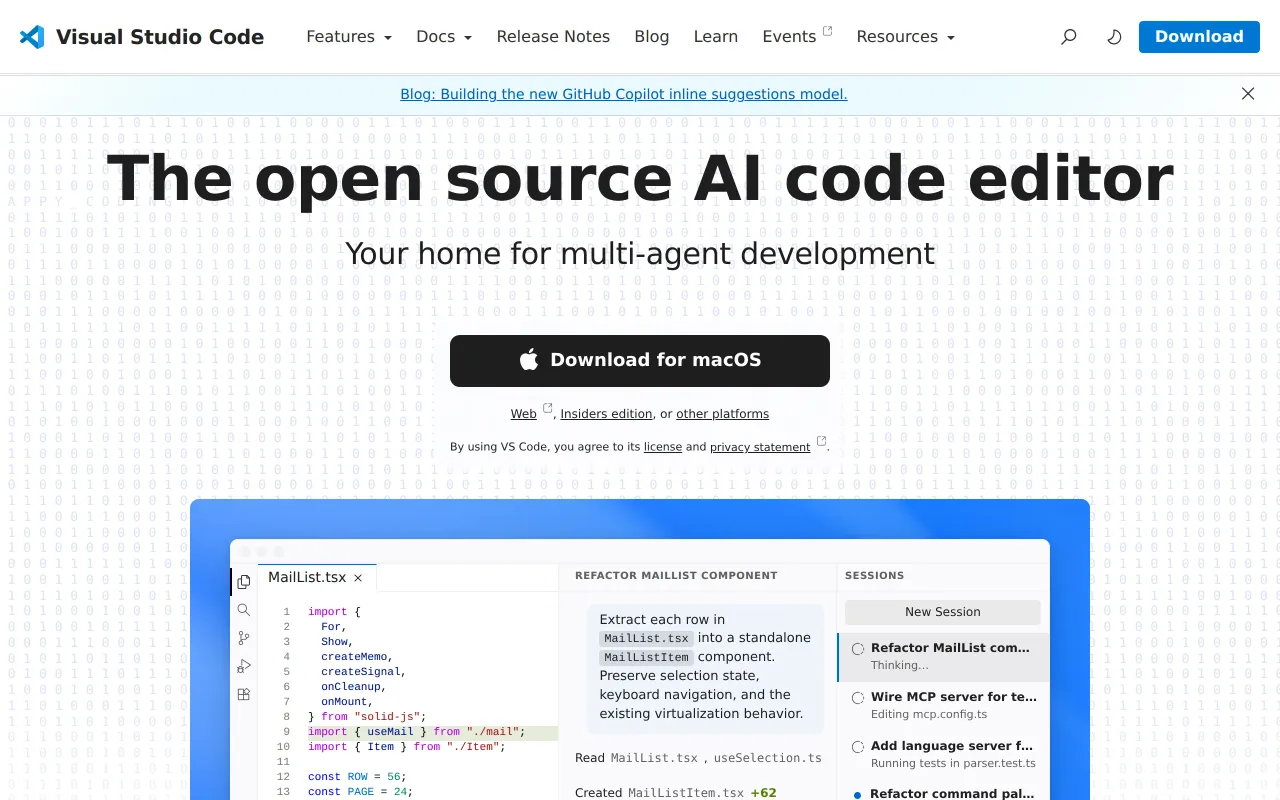The height and width of the screenshot is (800, 1280).
Task: Click the Search icon in editor sidebar
Action: pos(244,610)
